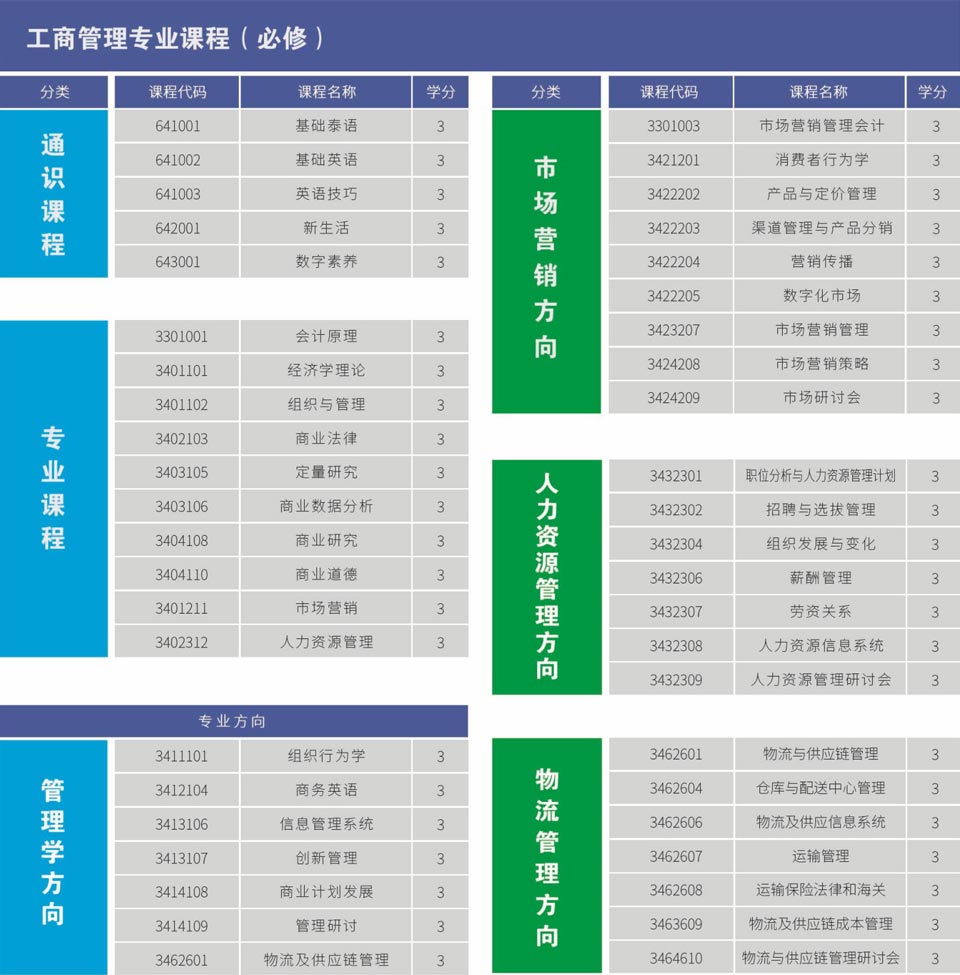Click the 运输保险法律和海关 course entry
960x975 pixels.
[x=821, y=890]
